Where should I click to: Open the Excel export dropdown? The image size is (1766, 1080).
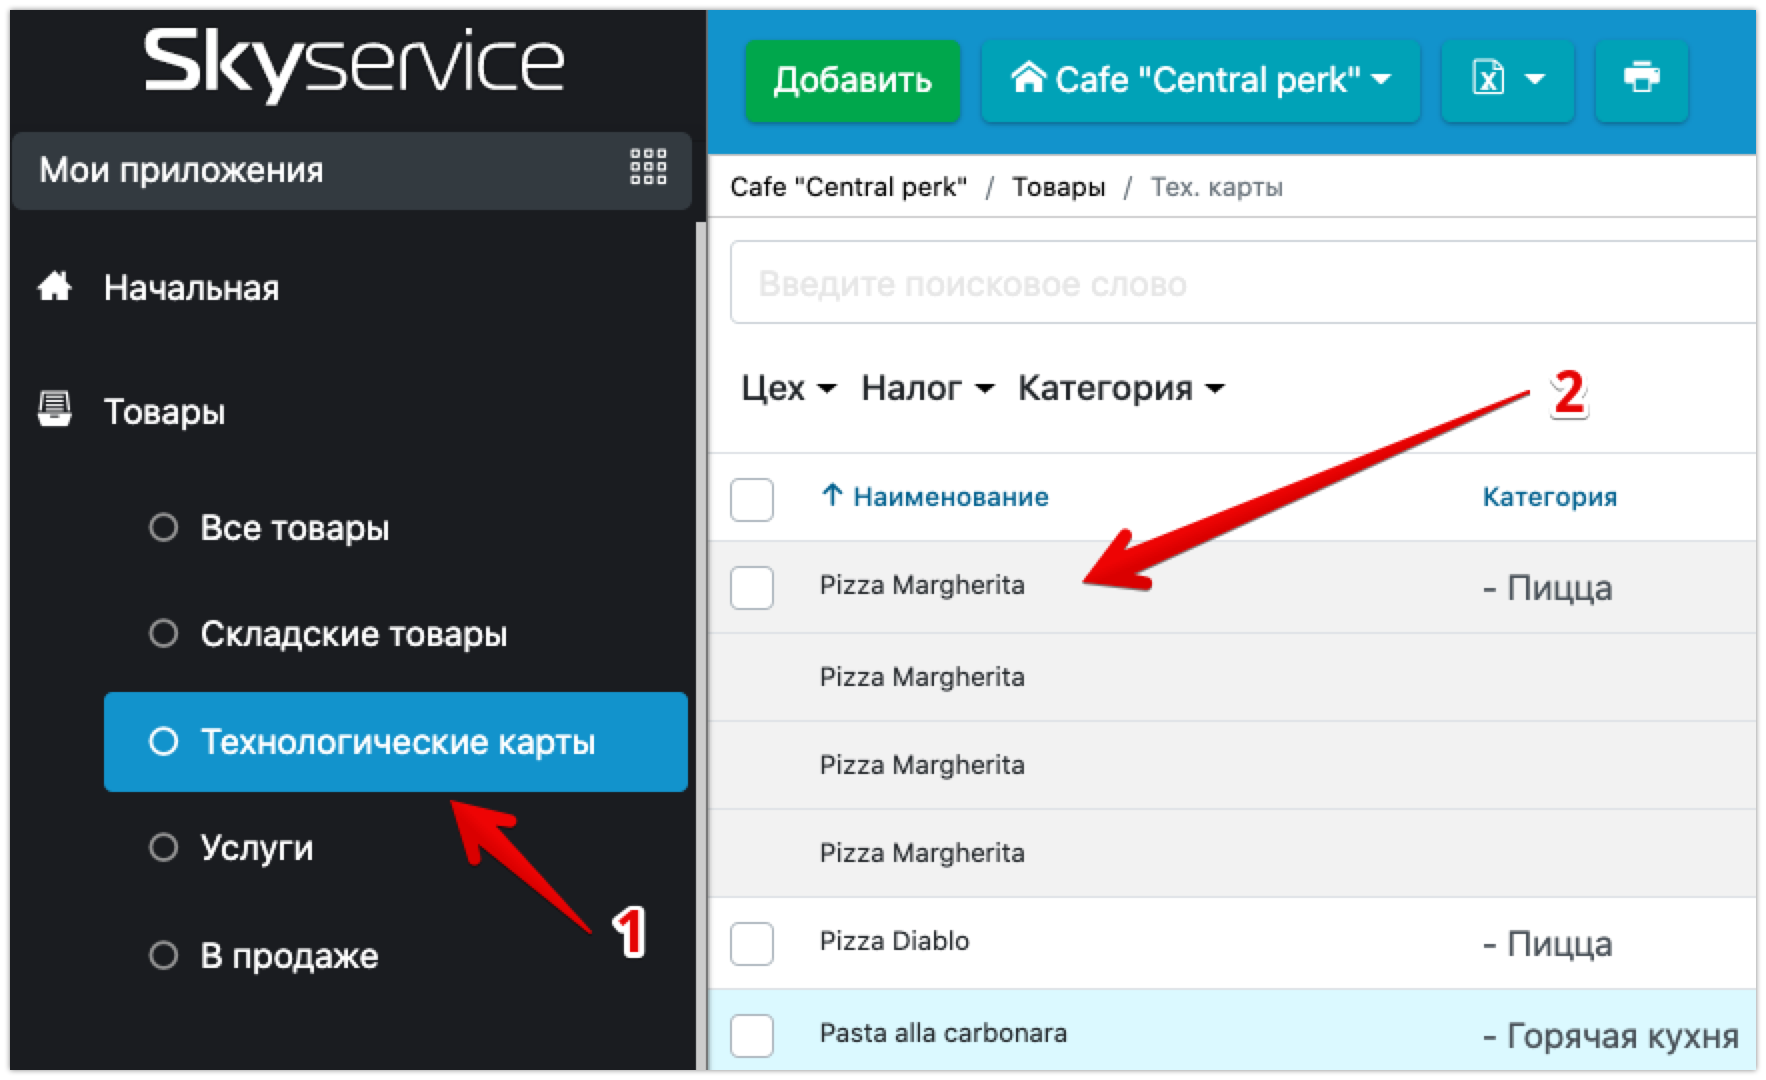1507,80
